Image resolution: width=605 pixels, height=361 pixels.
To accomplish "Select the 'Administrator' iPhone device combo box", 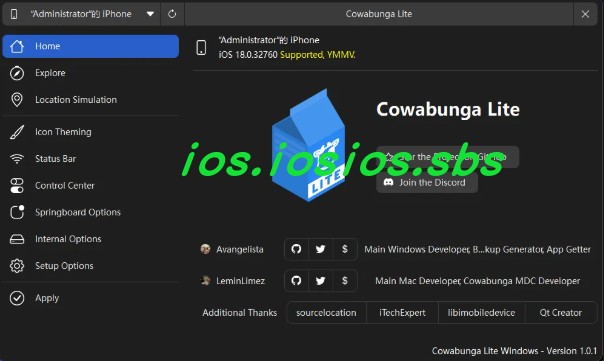I will (x=81, y=14).
